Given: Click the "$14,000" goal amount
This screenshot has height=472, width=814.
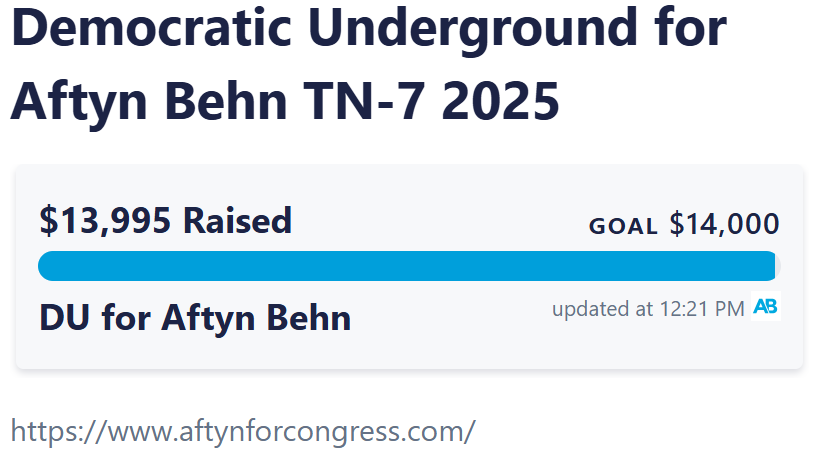Looking at the screenshot, I should (x=724, y=224).
